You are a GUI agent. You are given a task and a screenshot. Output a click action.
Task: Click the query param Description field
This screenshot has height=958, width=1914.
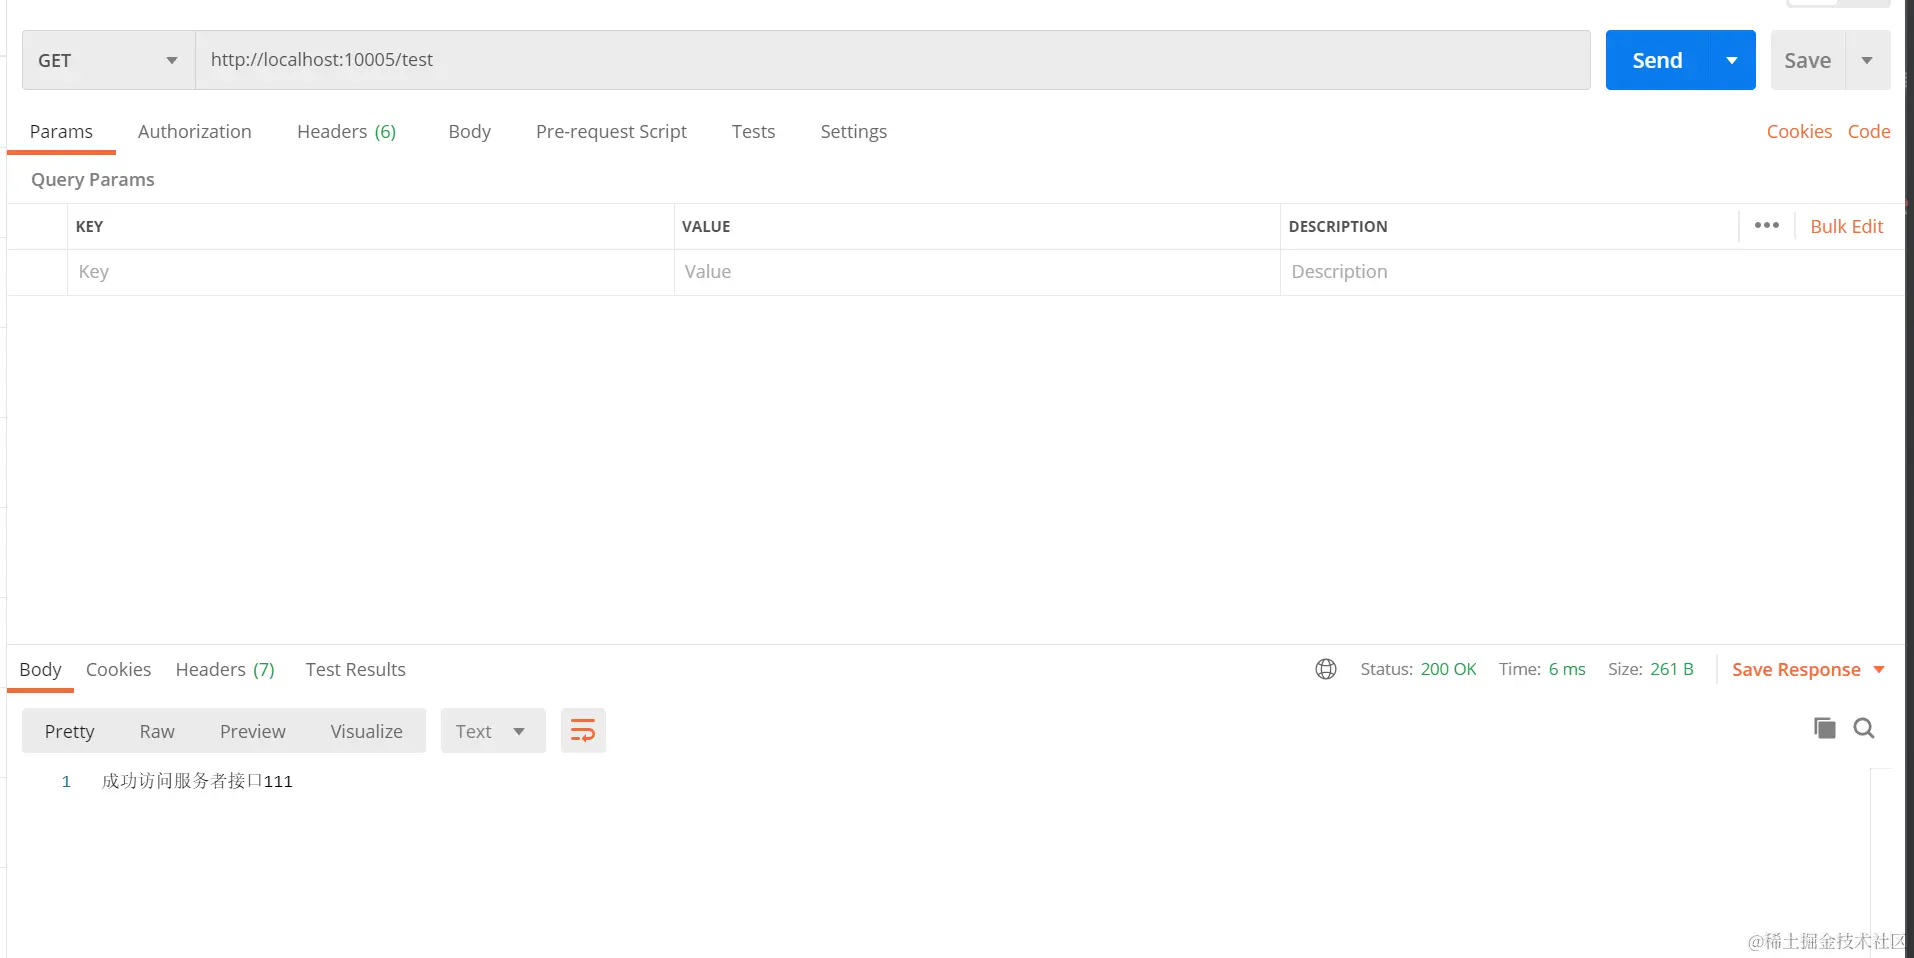1592,272
